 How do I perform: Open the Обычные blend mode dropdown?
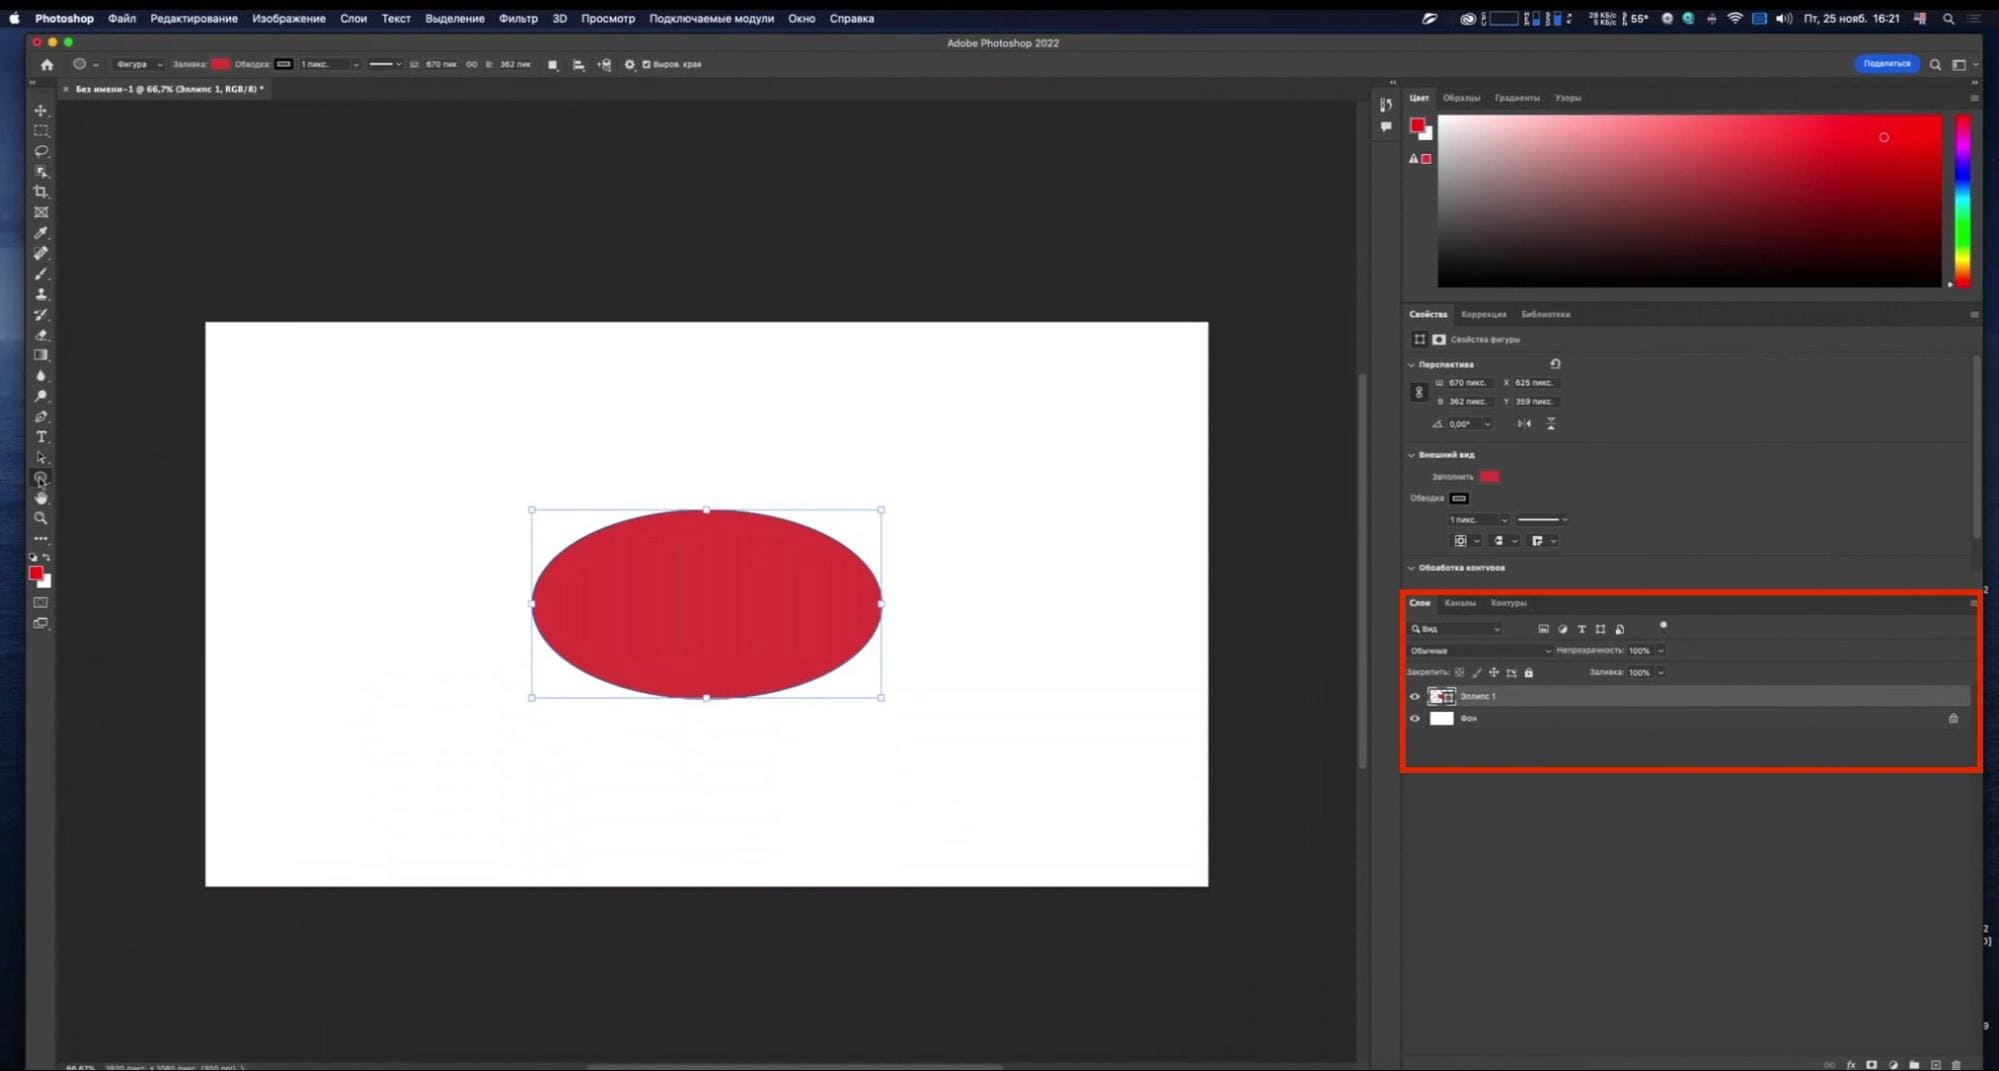pyautogui.click(x=1481, y=651)
